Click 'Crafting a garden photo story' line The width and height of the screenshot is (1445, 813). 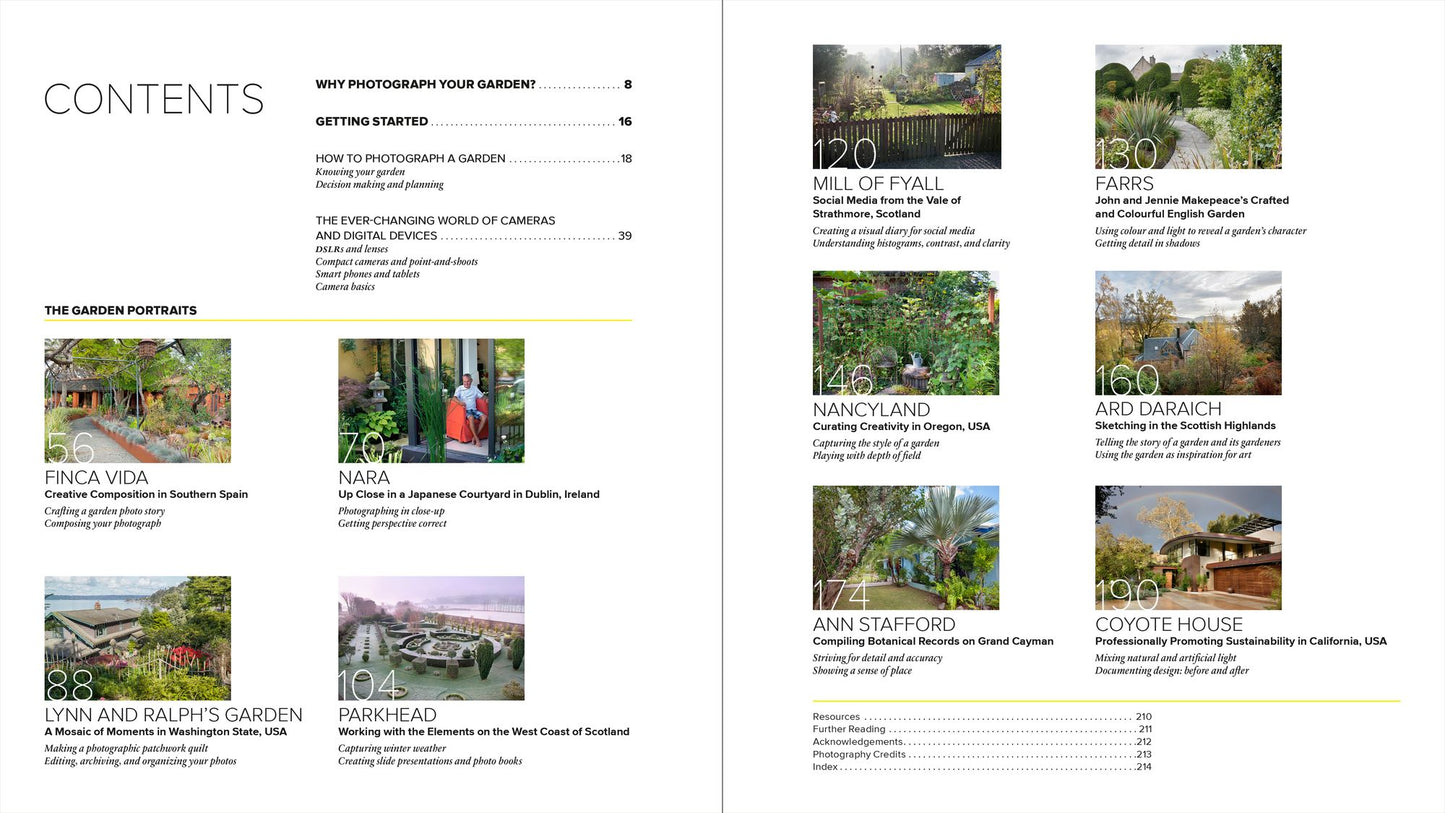(x=105, y=511)
